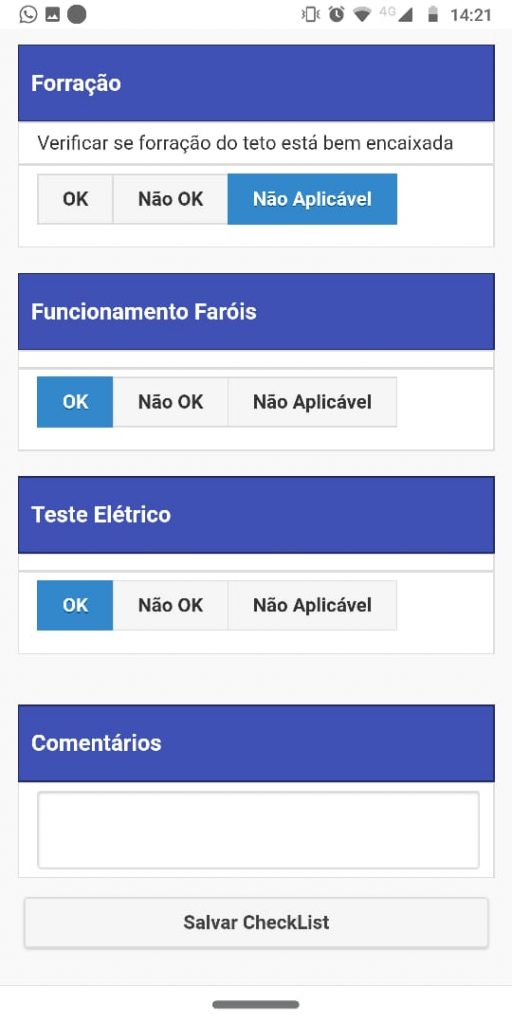This screenshot has width=512, height=1024.
Task: Tap the bottom navigation home pill
Action: pos(256,1004)
